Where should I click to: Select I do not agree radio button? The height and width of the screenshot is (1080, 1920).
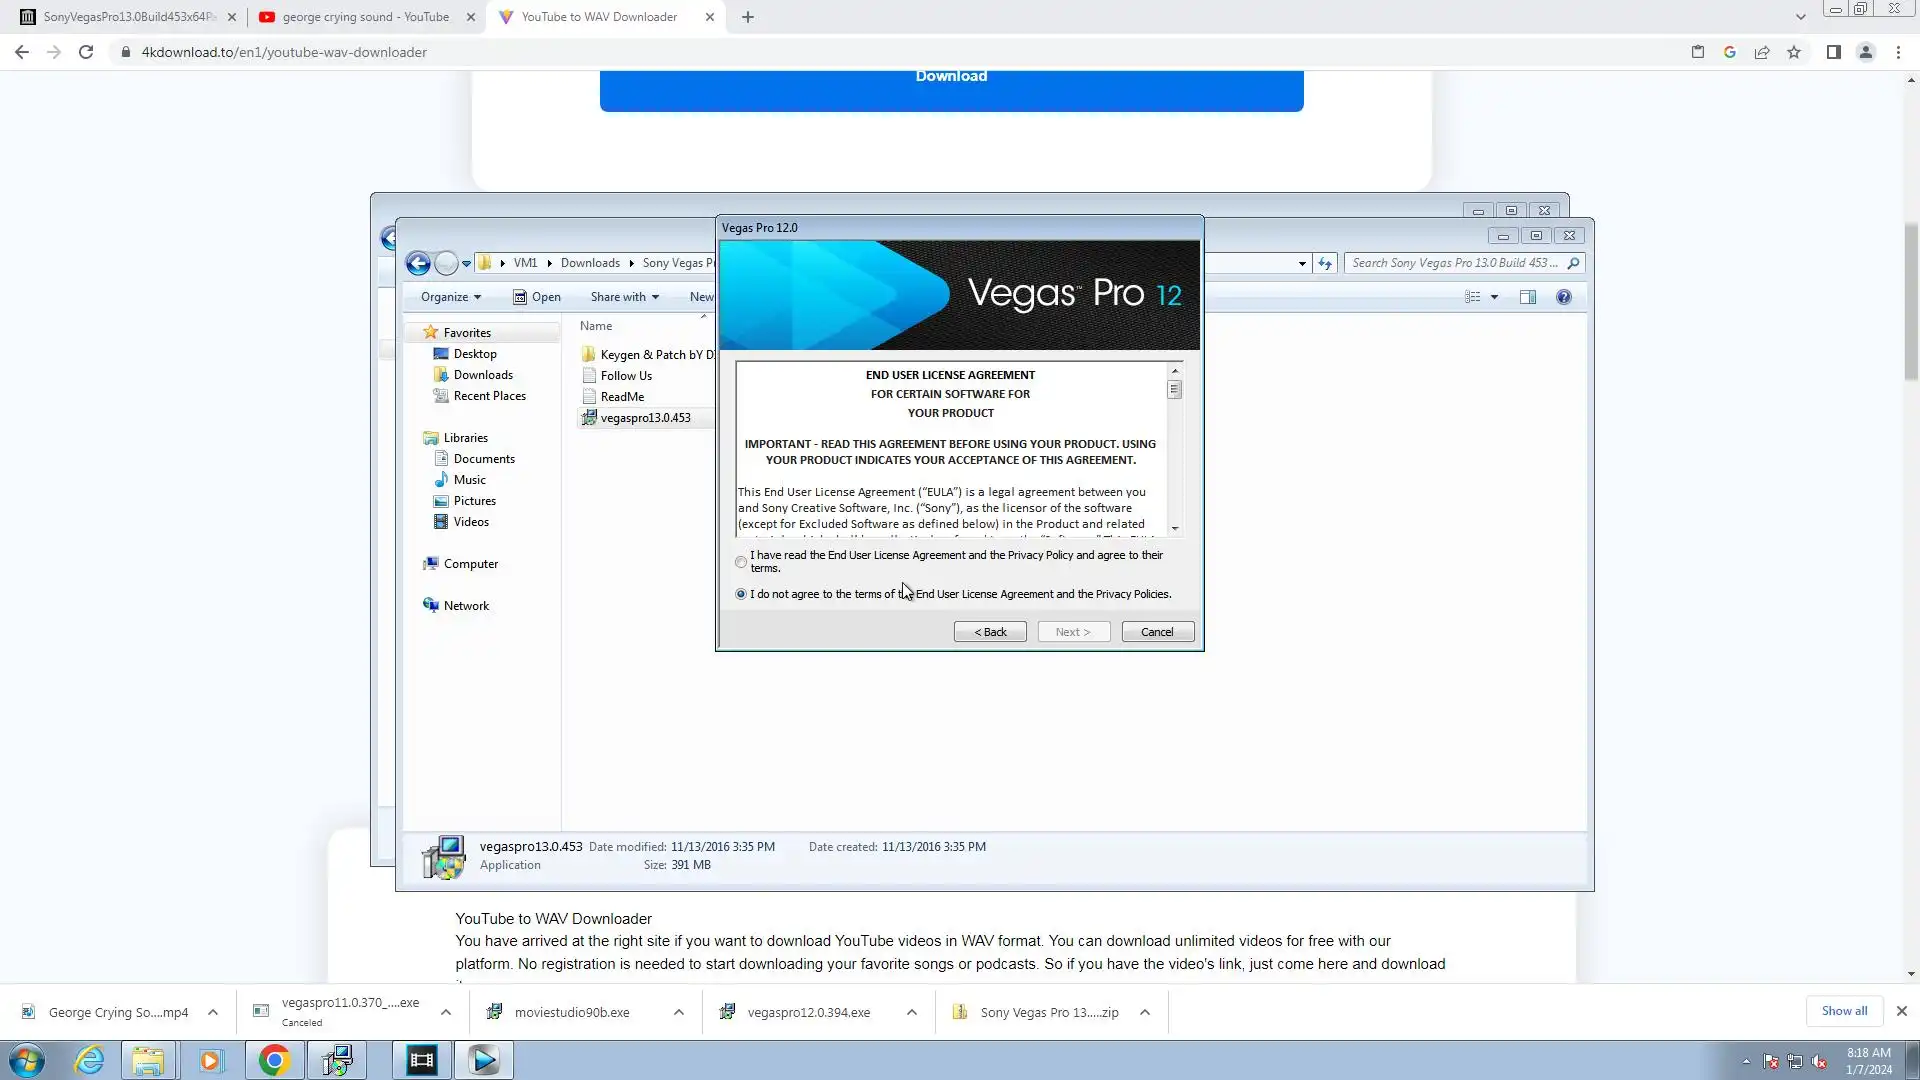pos(741,594)
